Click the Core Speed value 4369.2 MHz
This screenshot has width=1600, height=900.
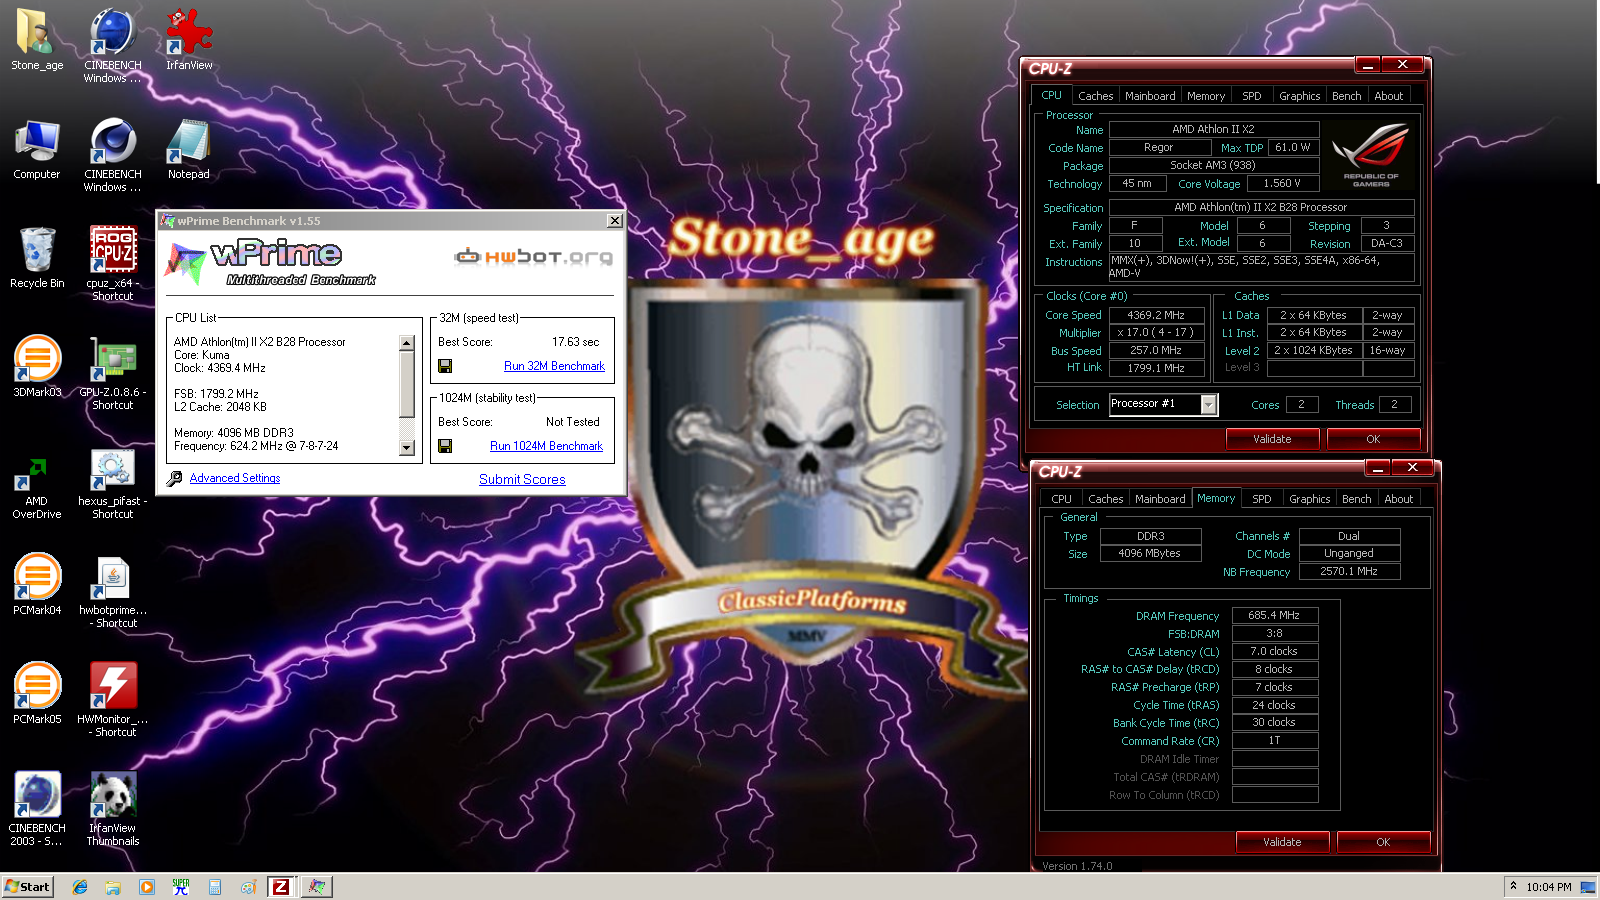(1156, 315)
